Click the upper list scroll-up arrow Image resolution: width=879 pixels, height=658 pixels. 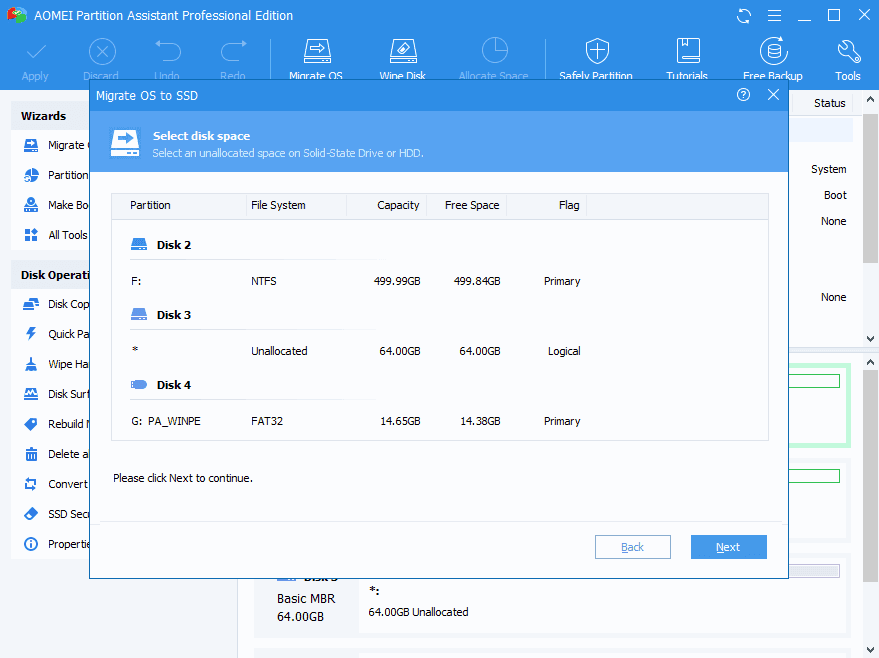(870, 99)
